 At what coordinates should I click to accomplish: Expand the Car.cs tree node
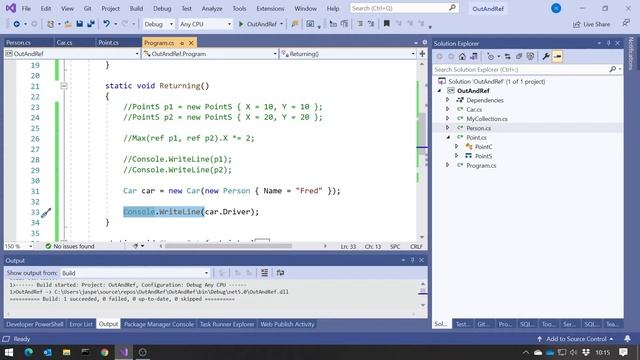click(448, 109)
